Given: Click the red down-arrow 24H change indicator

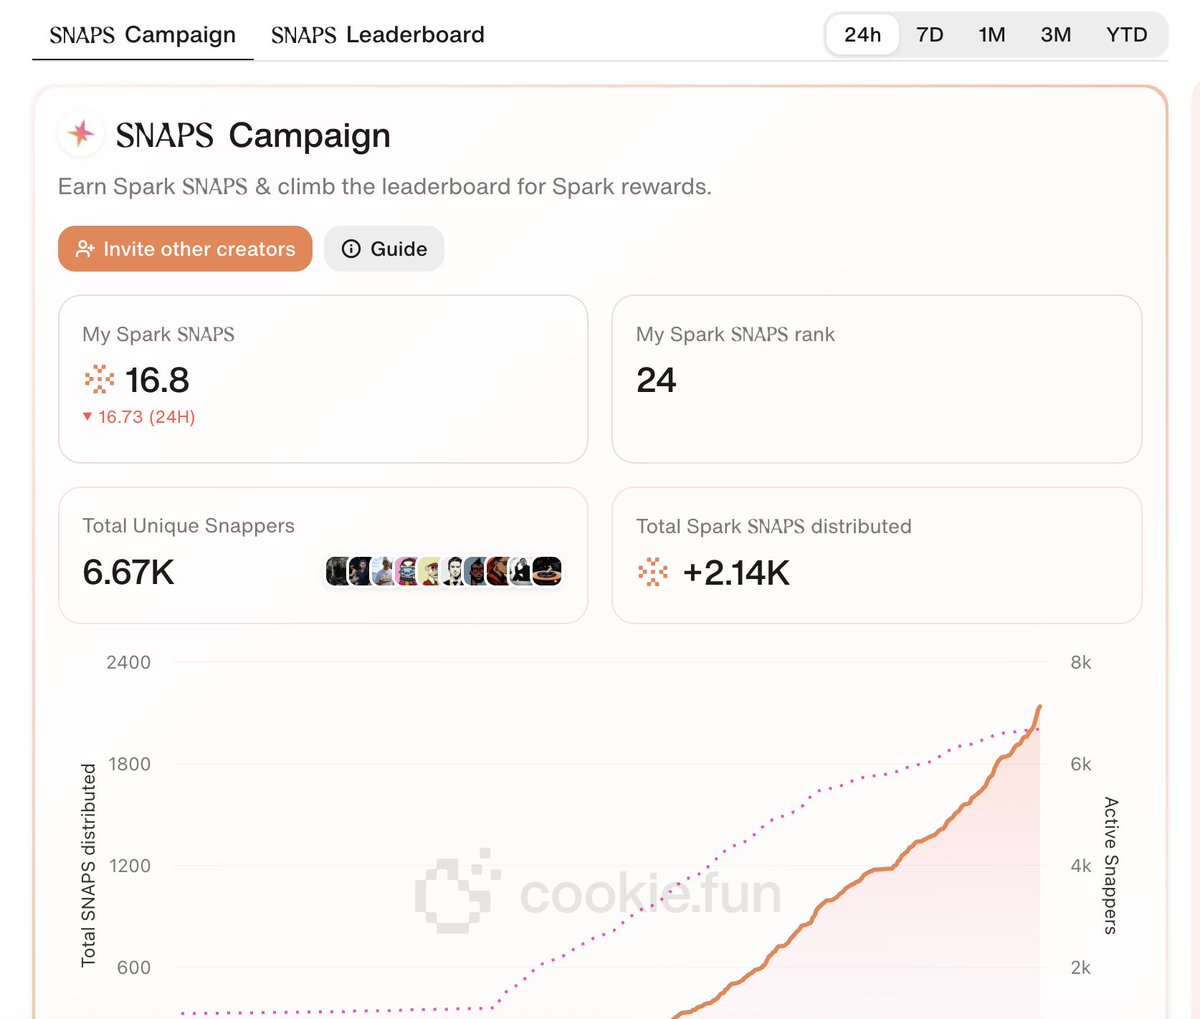Looking at the screenshot, I should click(x=88, y=417).
